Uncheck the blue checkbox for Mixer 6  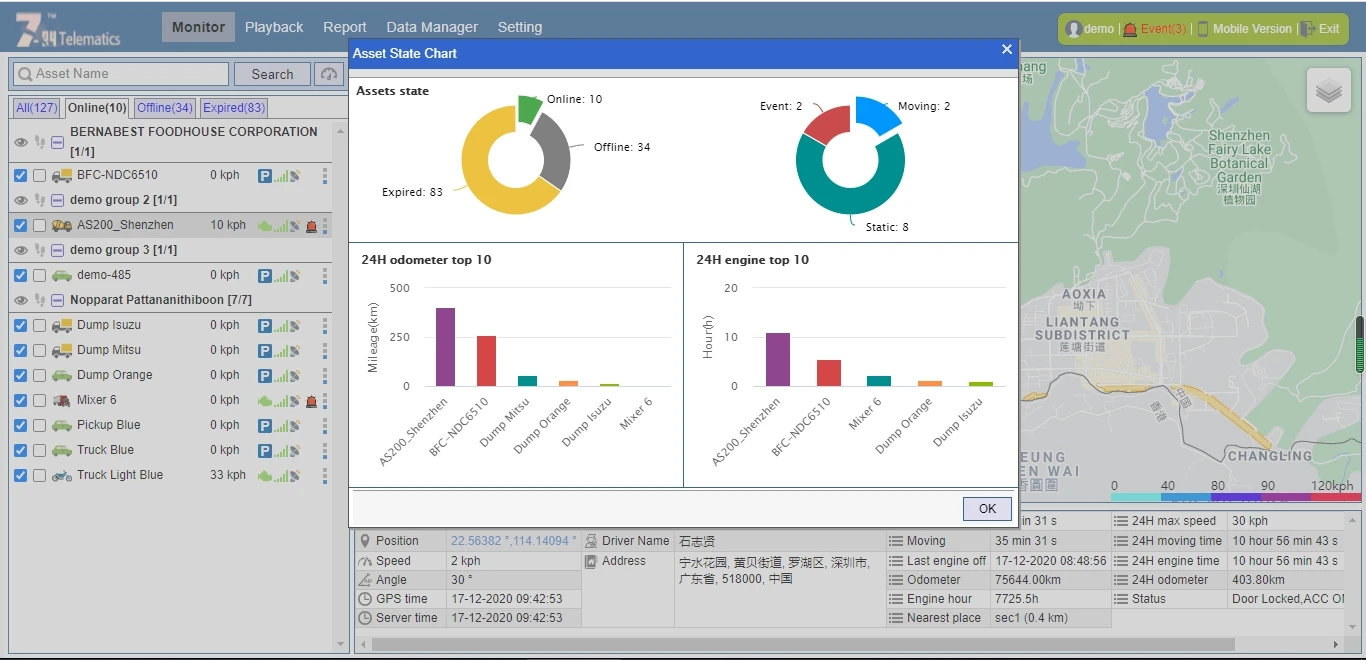coord(21,400)
